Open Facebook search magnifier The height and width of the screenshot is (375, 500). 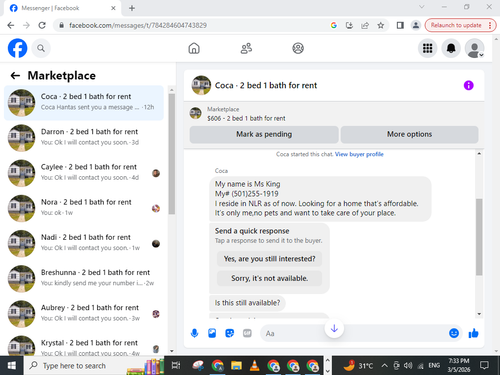pos(41,48)
